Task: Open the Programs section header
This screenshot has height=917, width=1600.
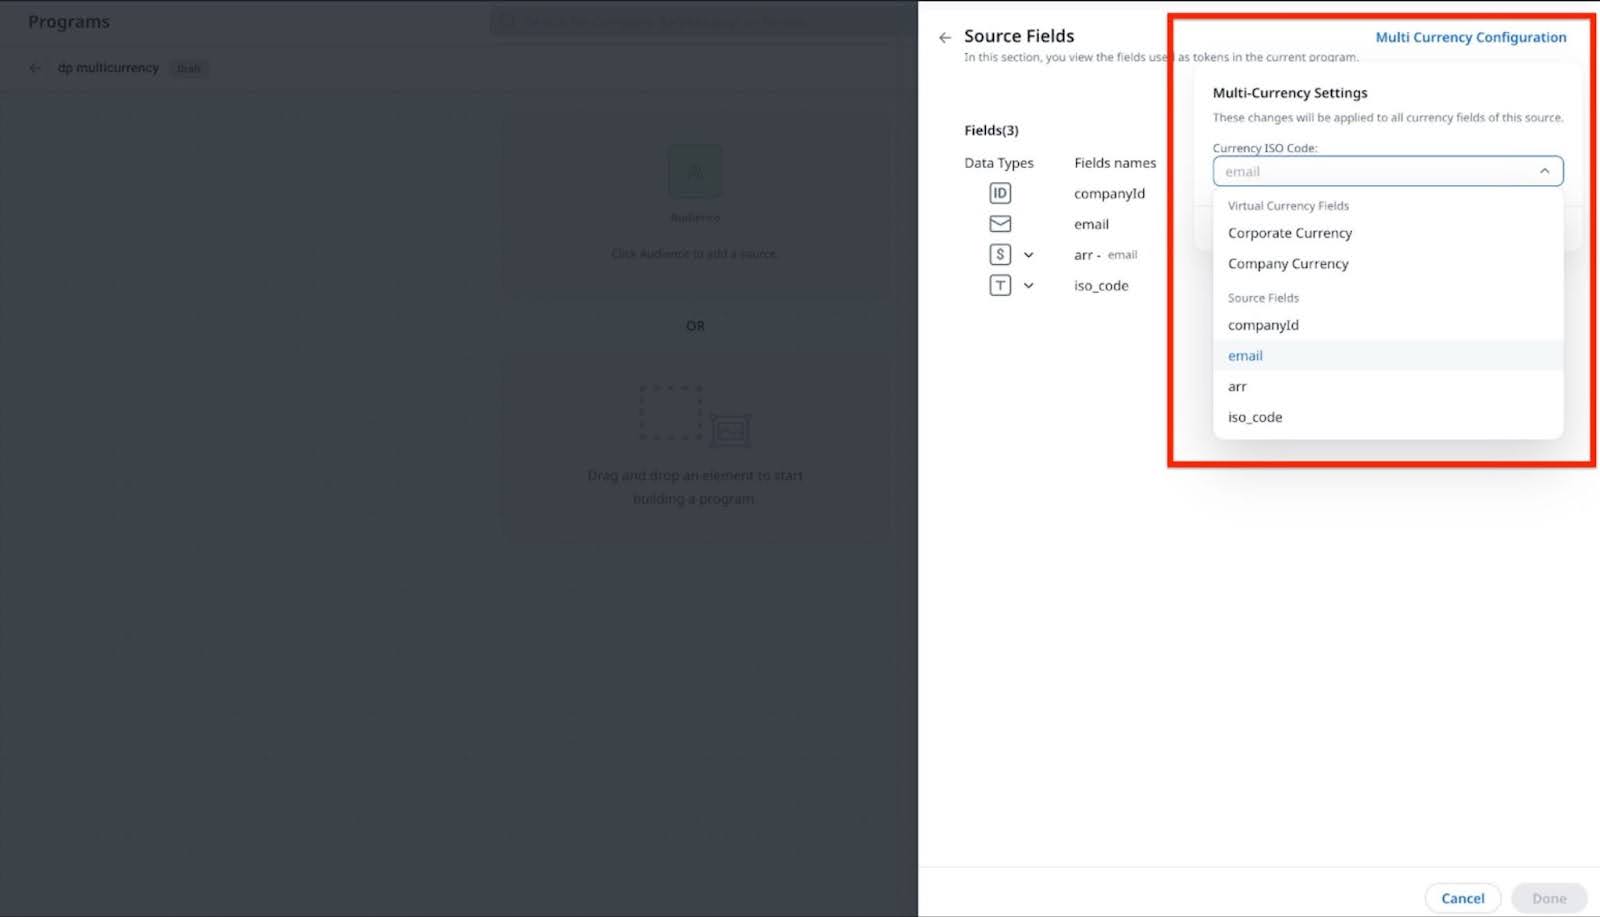Action: pos(69,21)
